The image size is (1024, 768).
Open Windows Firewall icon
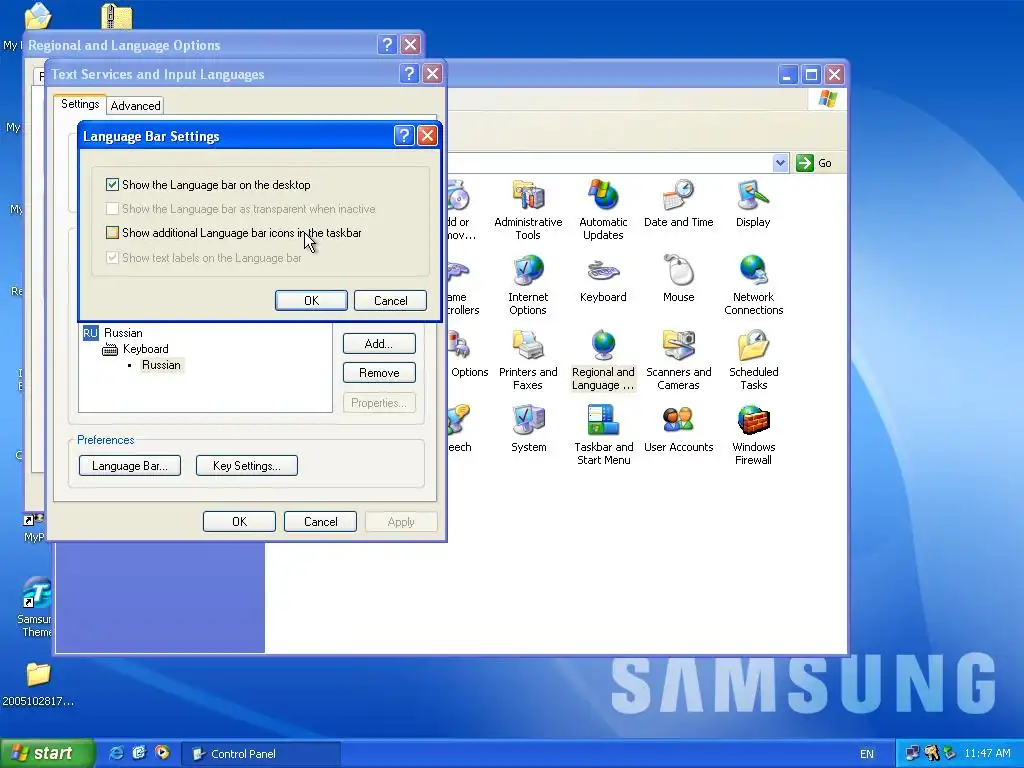(753, 435)
